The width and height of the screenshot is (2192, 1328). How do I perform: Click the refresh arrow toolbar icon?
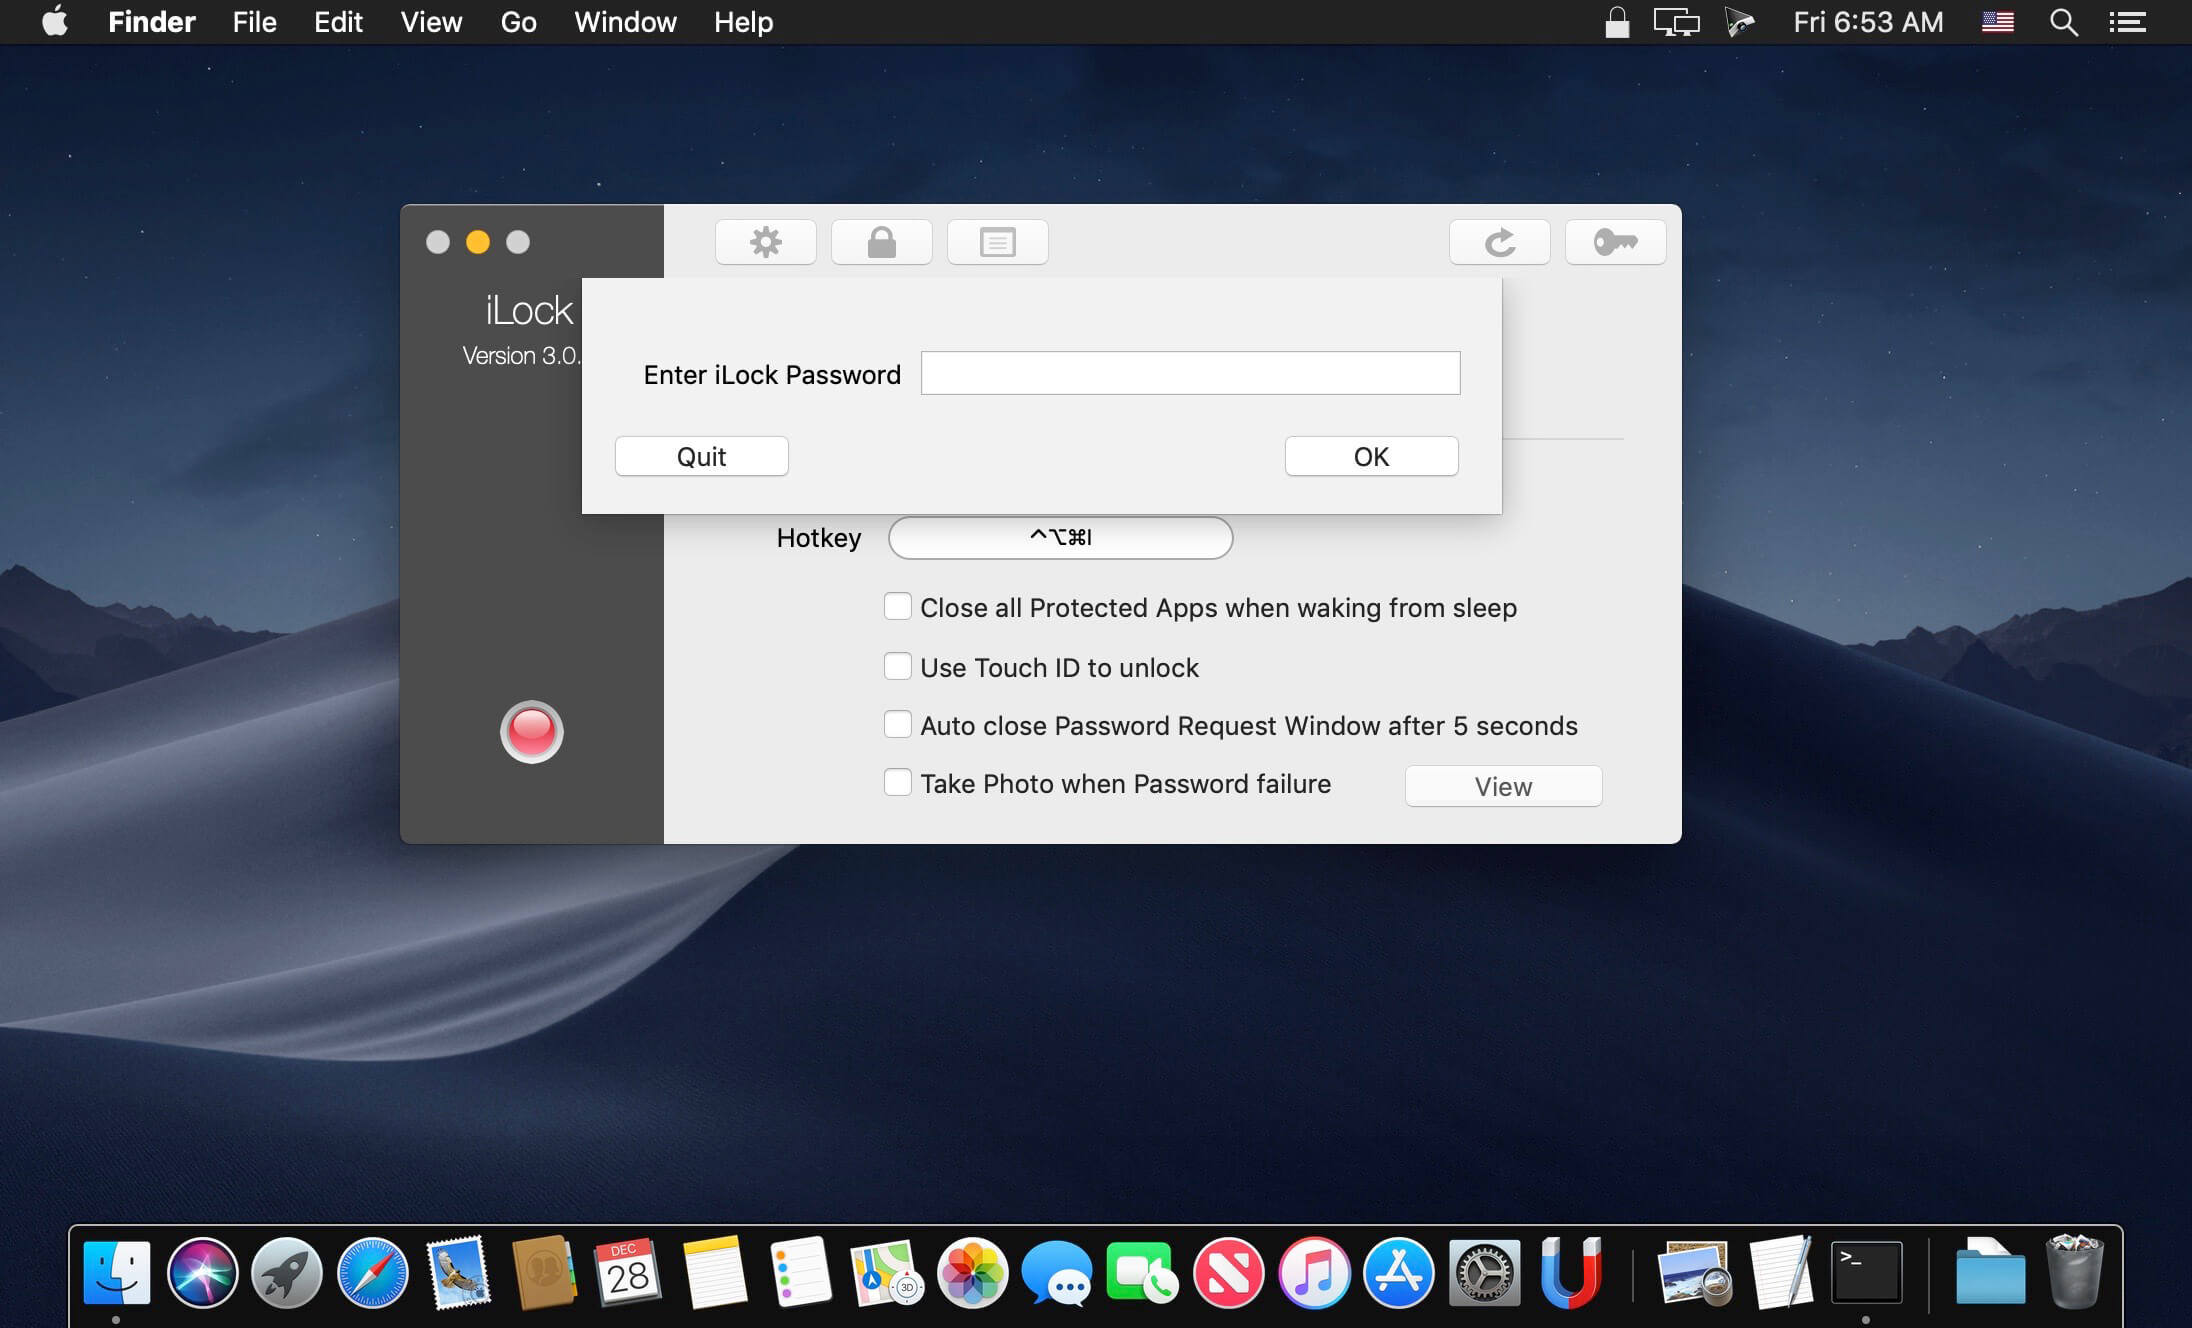(x=1499, y=242)
